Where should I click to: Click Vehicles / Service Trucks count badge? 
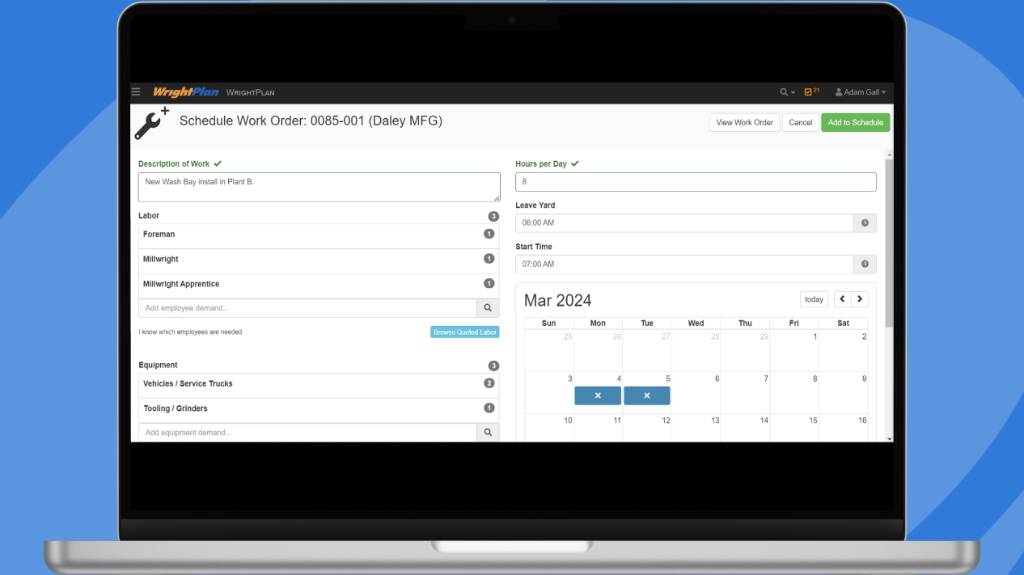[488, 384]
